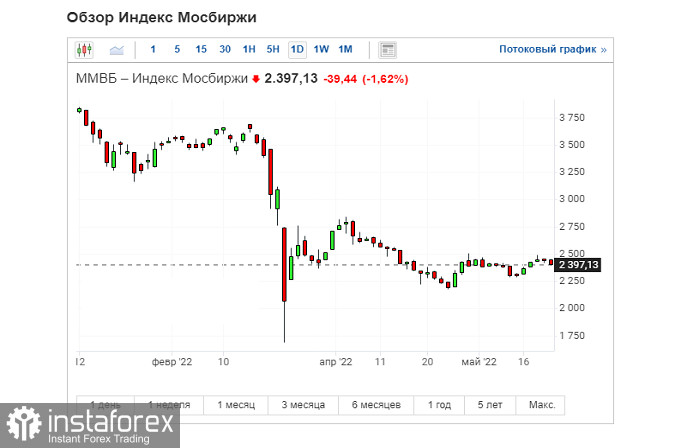The height and width of the screenshot is (448, 675).
Task: Choose the 30-minute interval
Action: click(x=225, y=49)
